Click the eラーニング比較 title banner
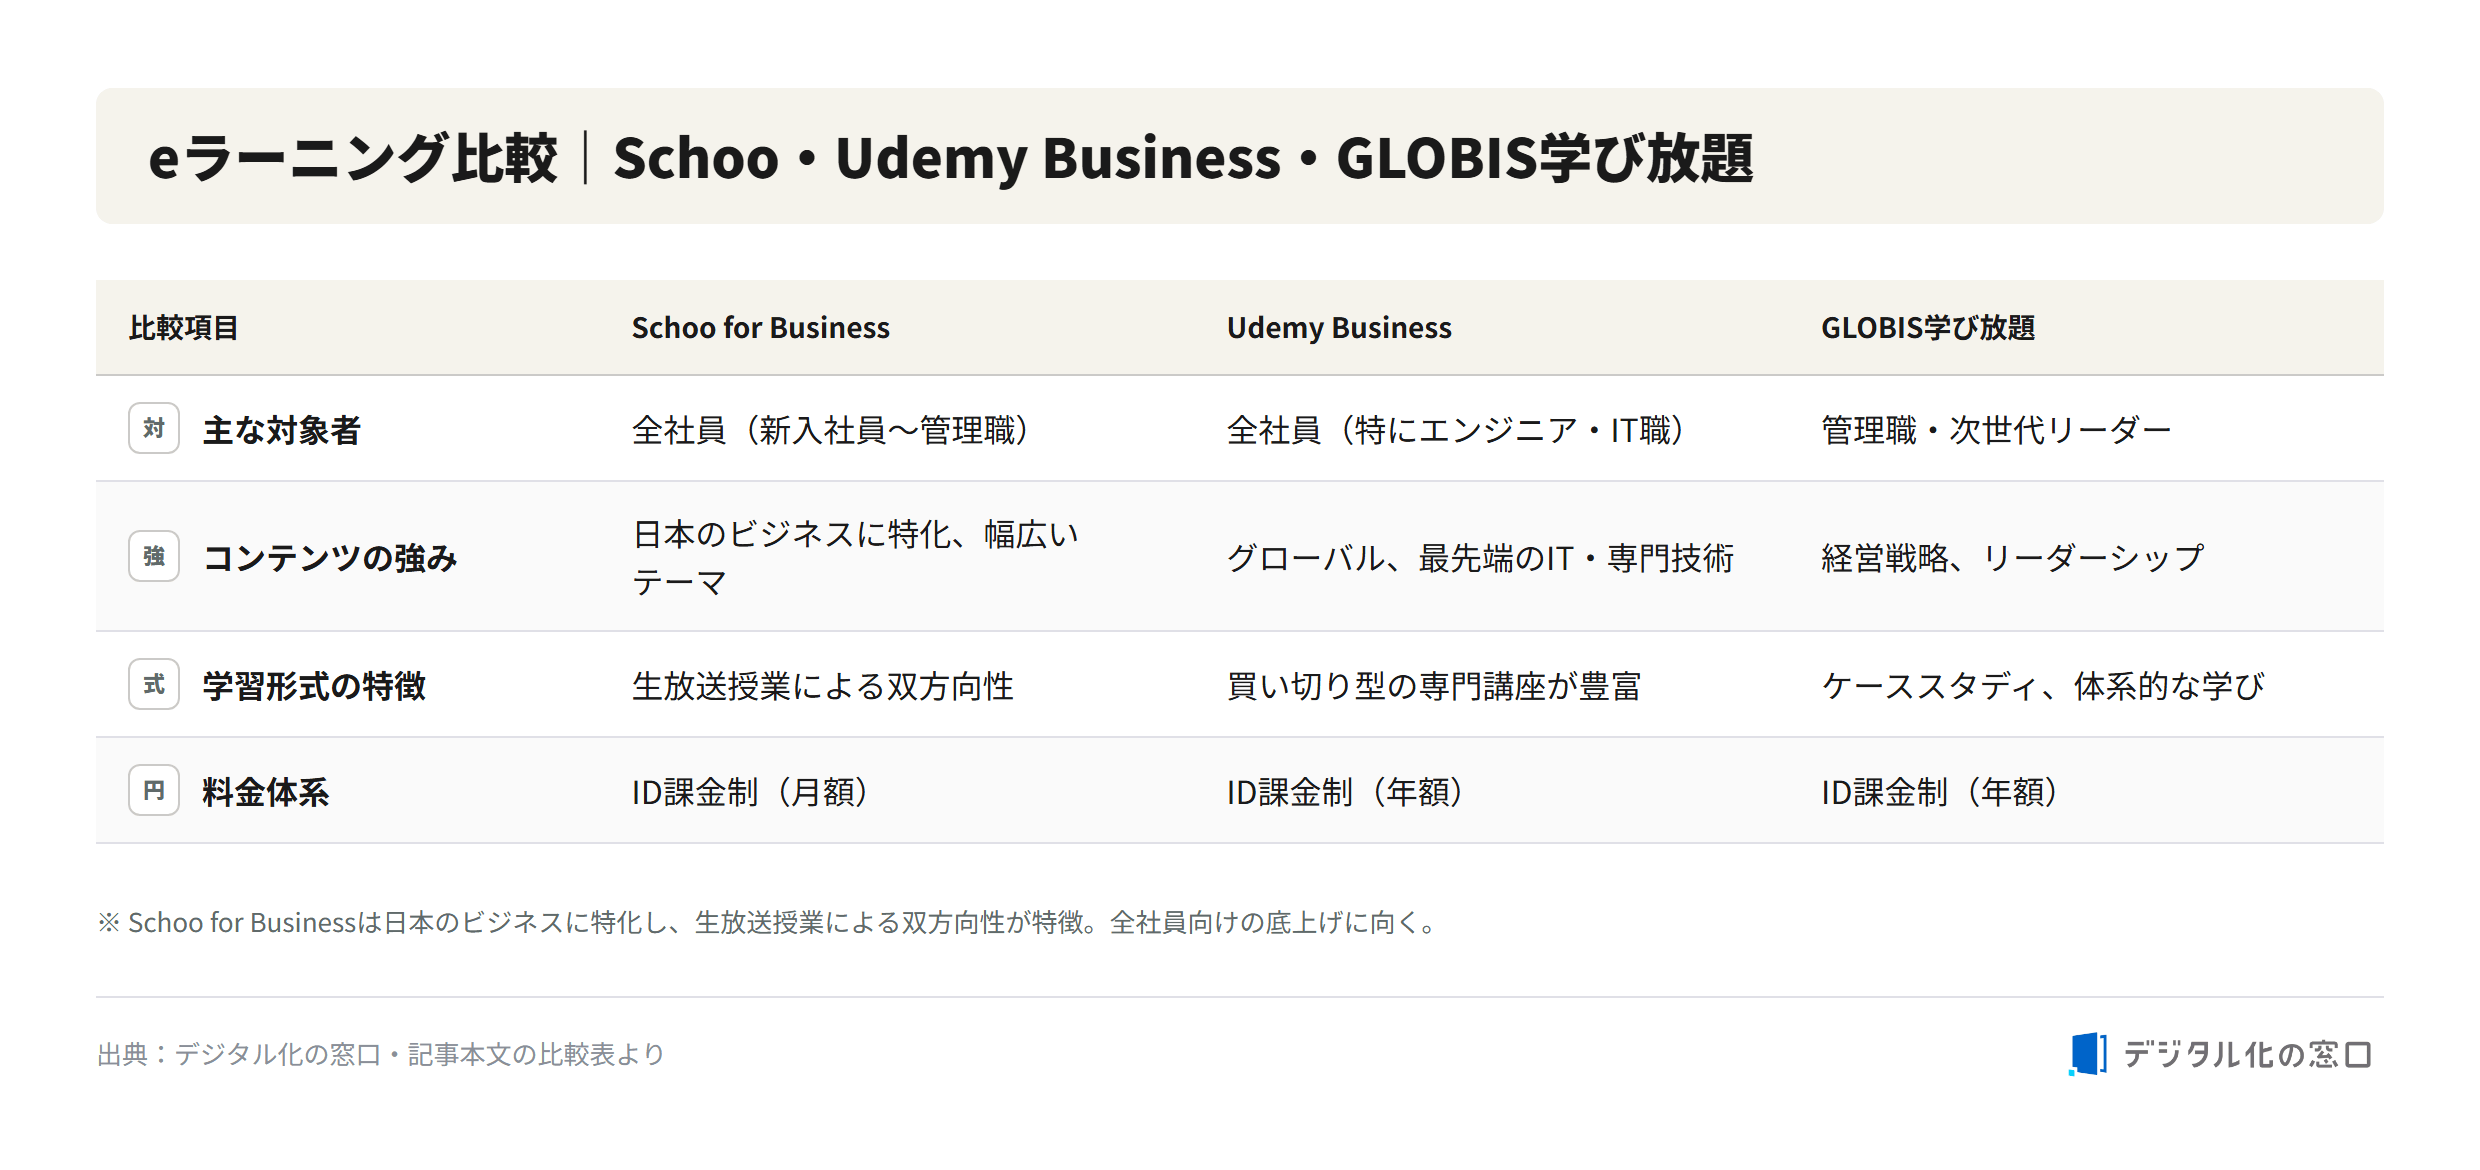 [1240, 156]
